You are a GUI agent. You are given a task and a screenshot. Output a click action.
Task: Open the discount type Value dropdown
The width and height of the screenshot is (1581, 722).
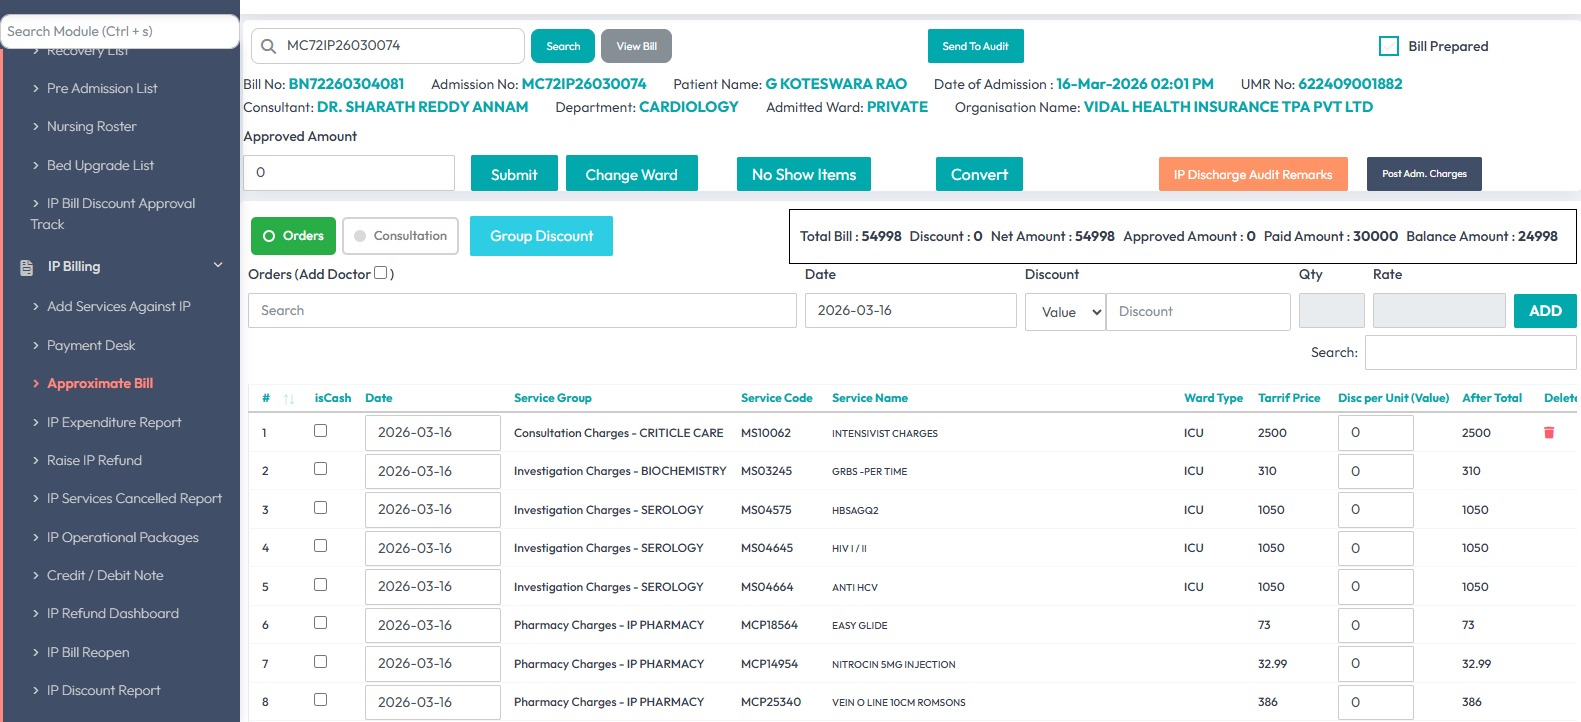[1065, 312]
